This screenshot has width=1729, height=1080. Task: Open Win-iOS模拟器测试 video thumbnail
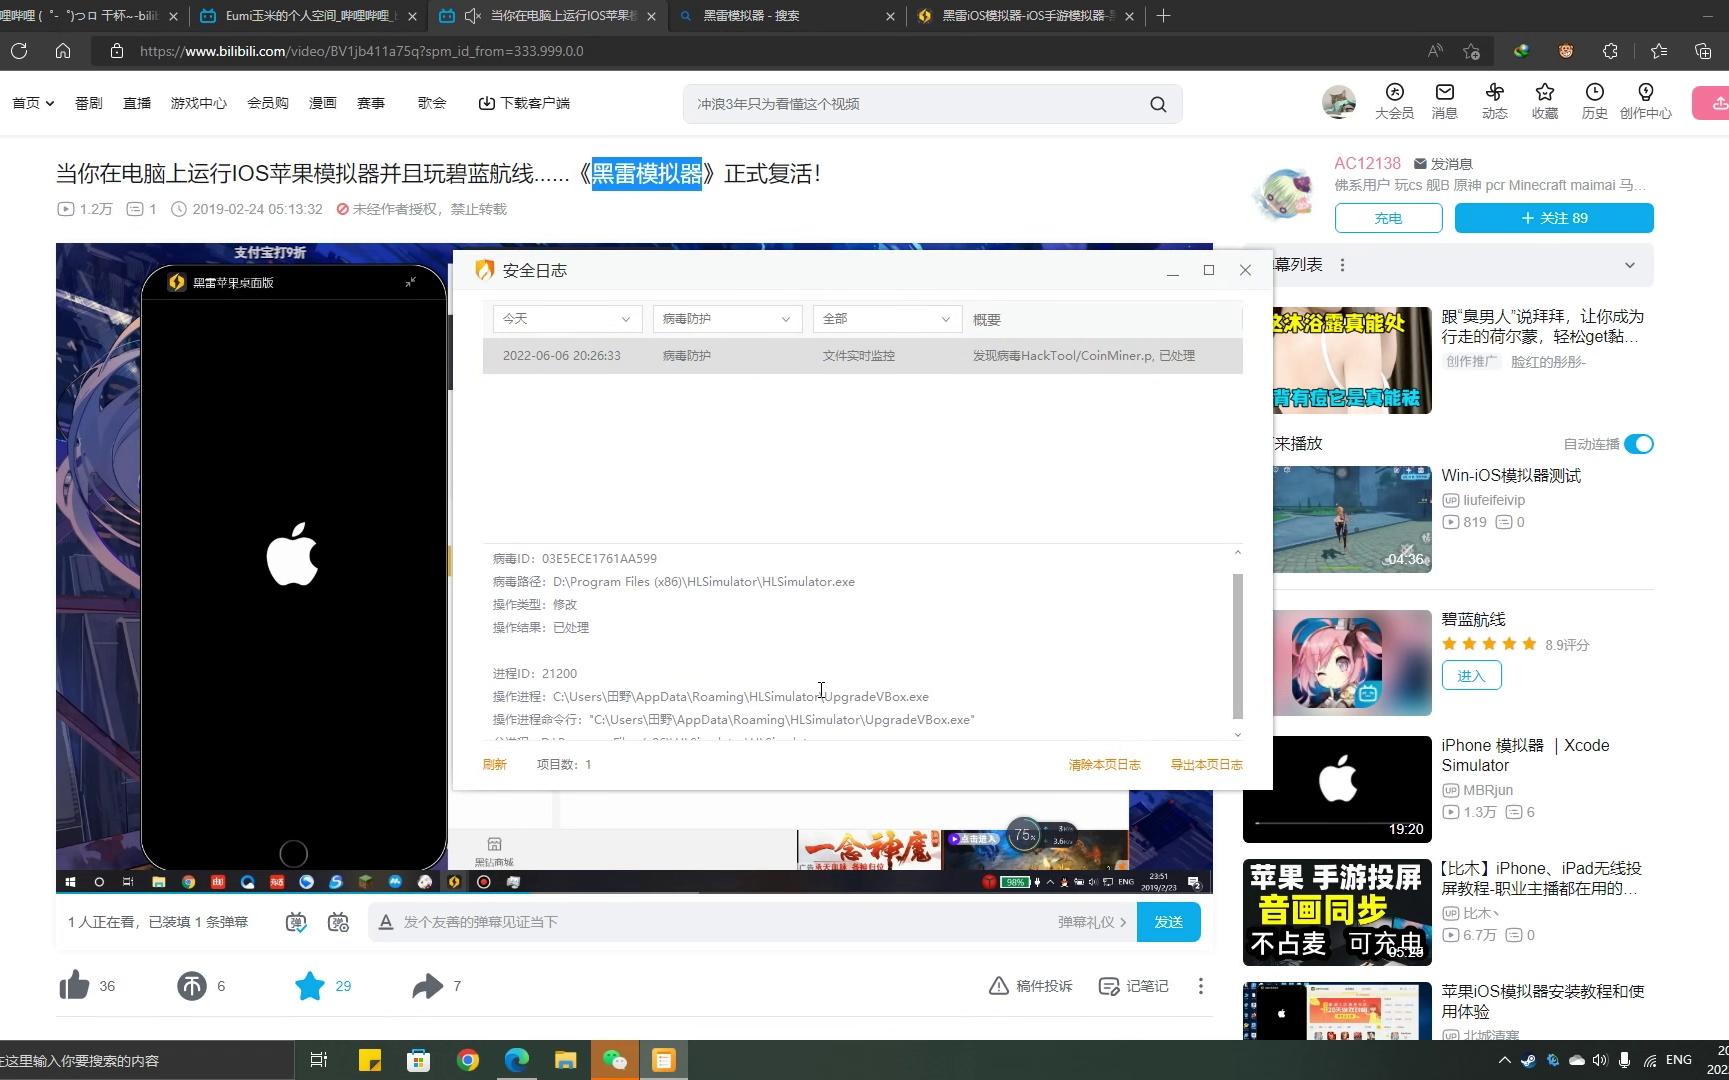pyautogui.click(x=1353, y=519)
